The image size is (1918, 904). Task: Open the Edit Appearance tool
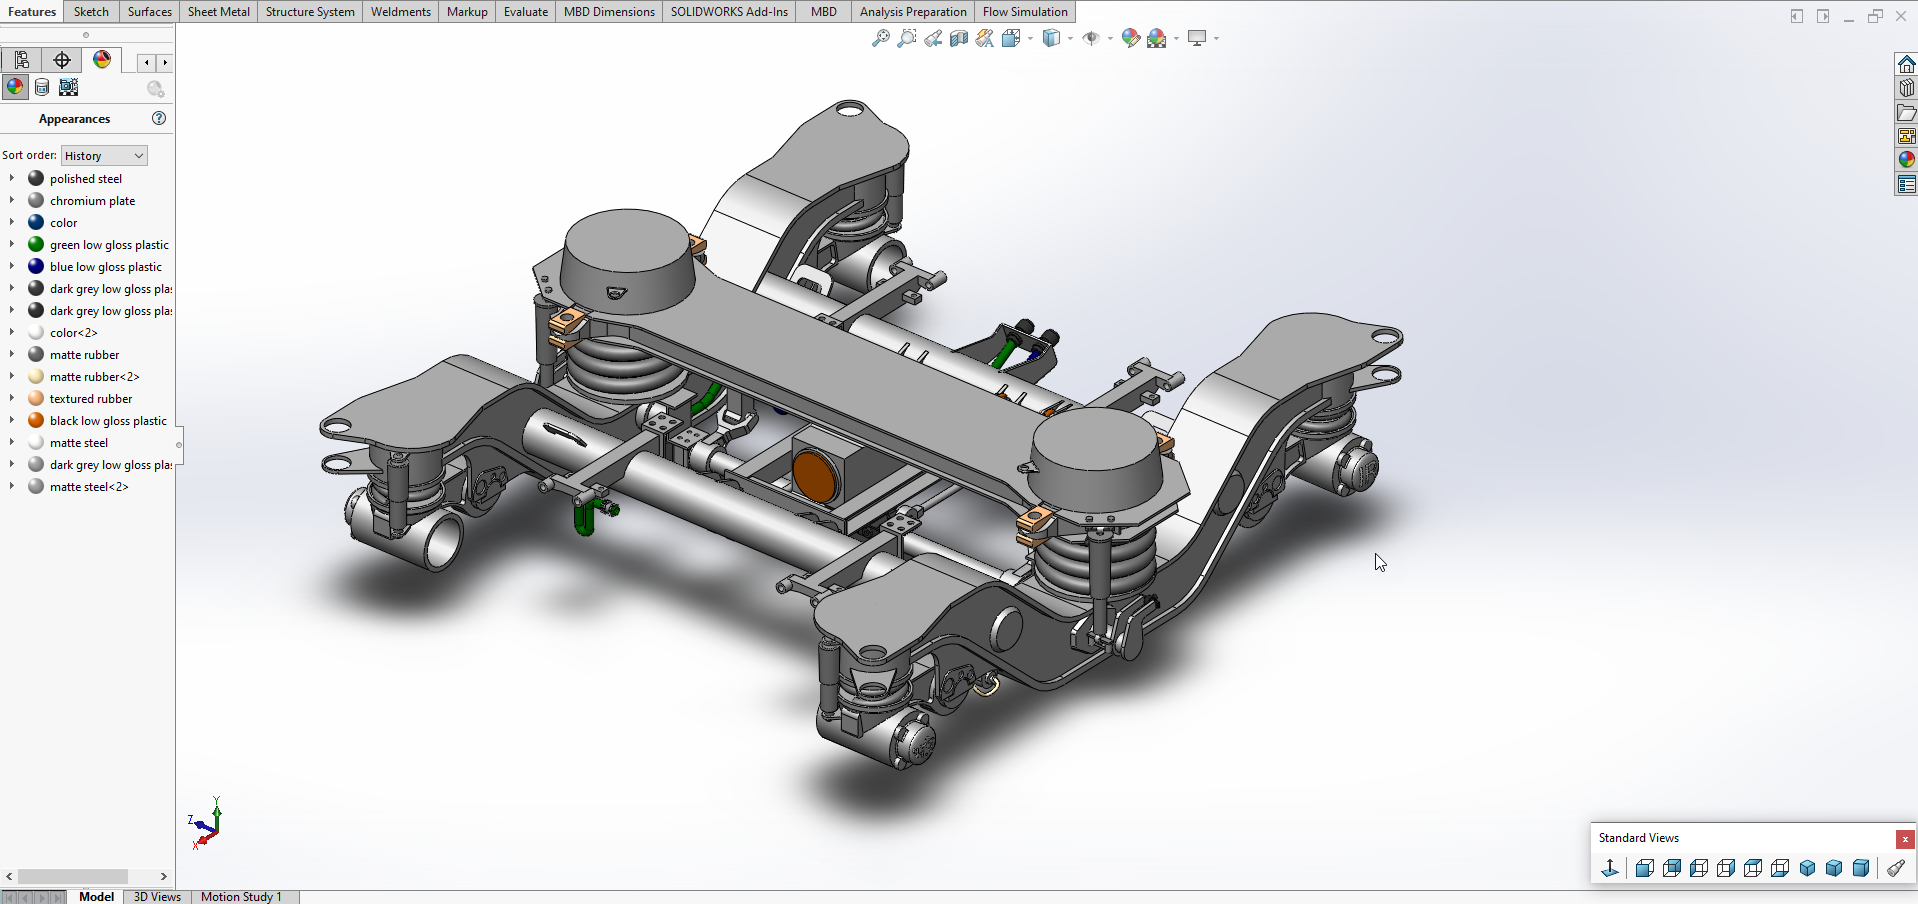pyautogui.click(x=1130, y=39)
